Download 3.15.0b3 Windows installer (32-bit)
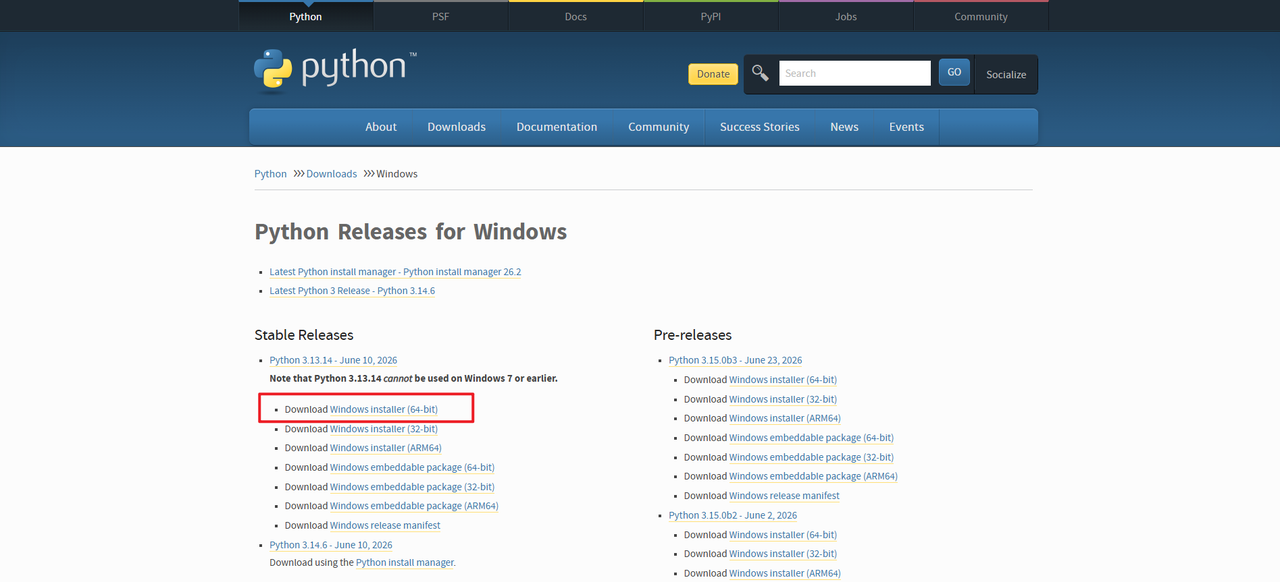1280x582 pixels. (783, 399)
